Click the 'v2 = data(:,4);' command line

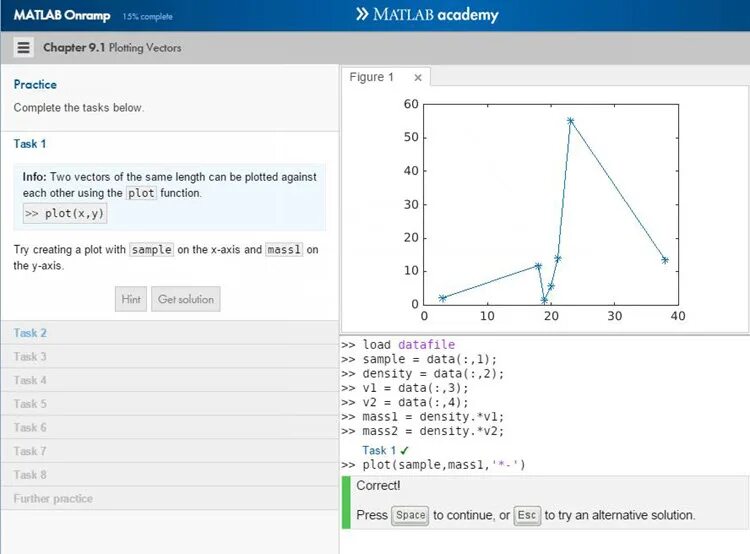[x=405, y=402]
